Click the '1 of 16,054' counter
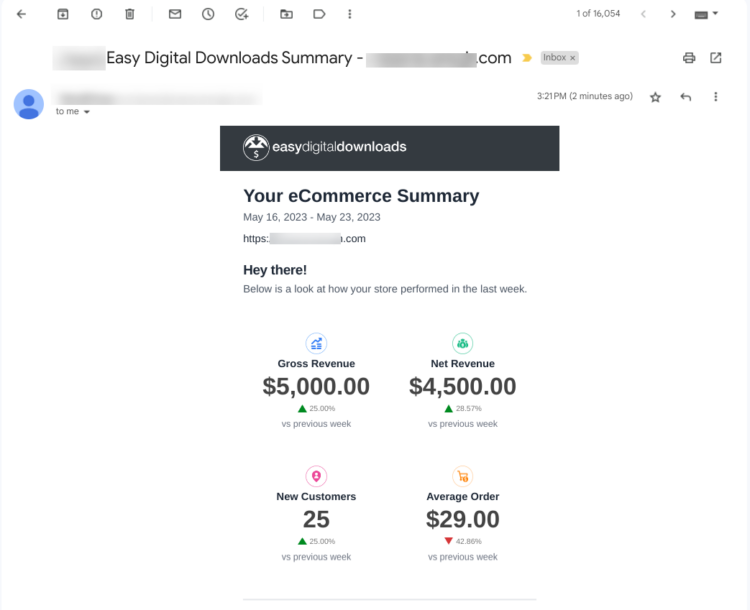The image size is (750, 610). [x=598, y=14]
